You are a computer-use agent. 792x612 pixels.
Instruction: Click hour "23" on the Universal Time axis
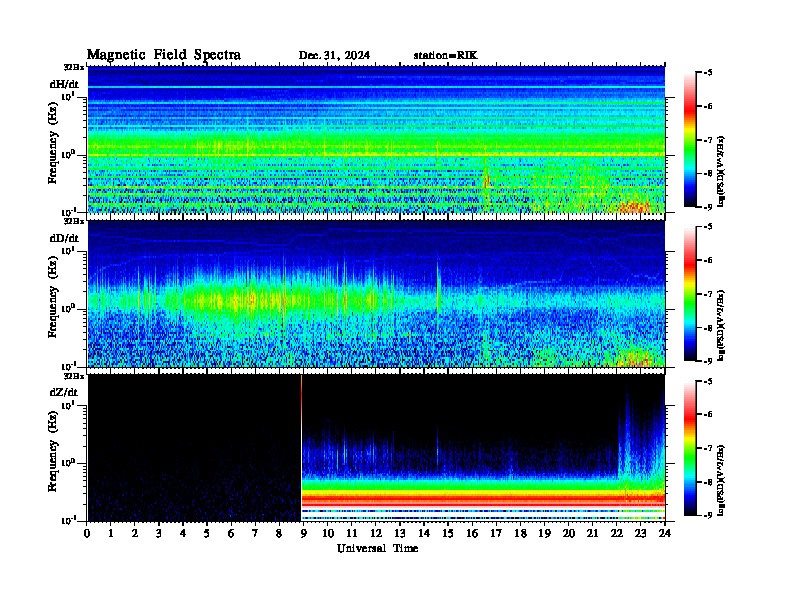coord(640,534)
